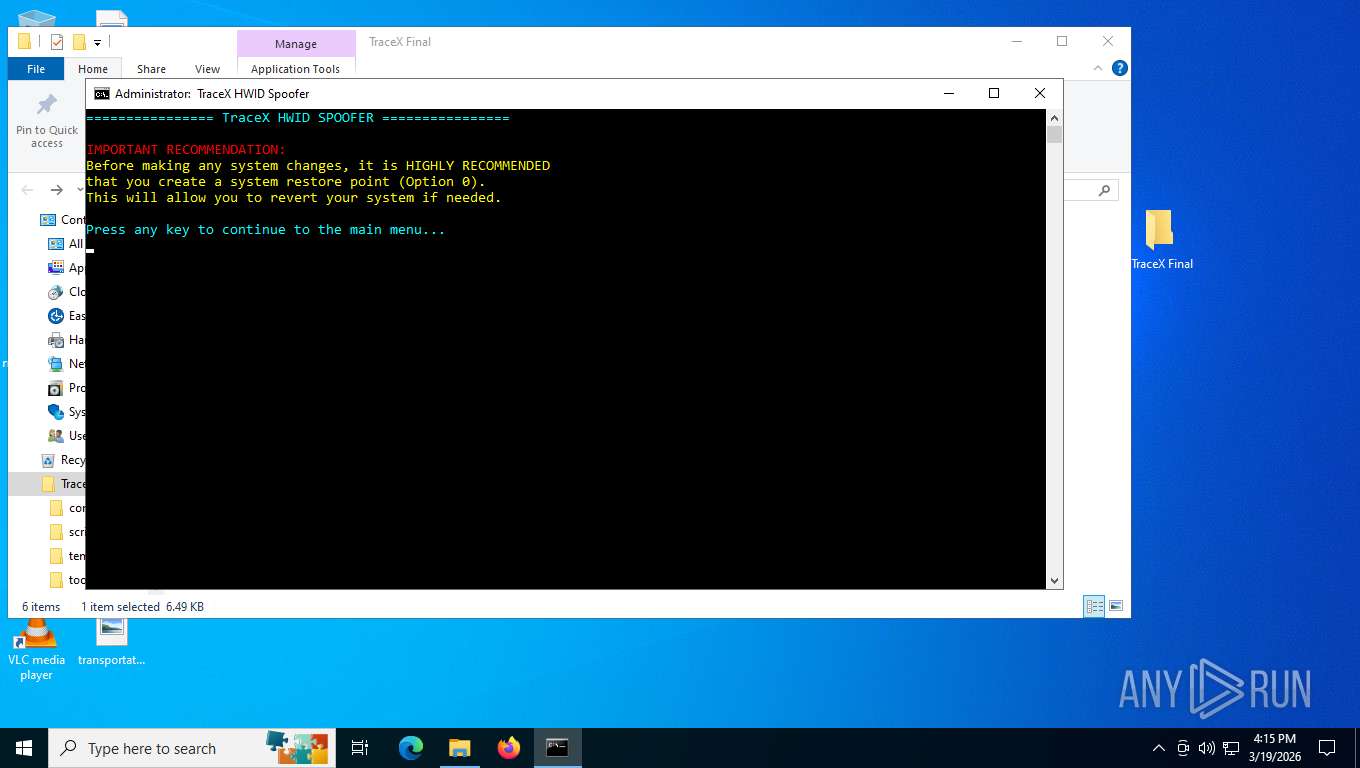Launch Microsoft Edge from the taskbar
Viewport: 1360px width, 768px height.
pyautogui.click(x=410, y=748)
